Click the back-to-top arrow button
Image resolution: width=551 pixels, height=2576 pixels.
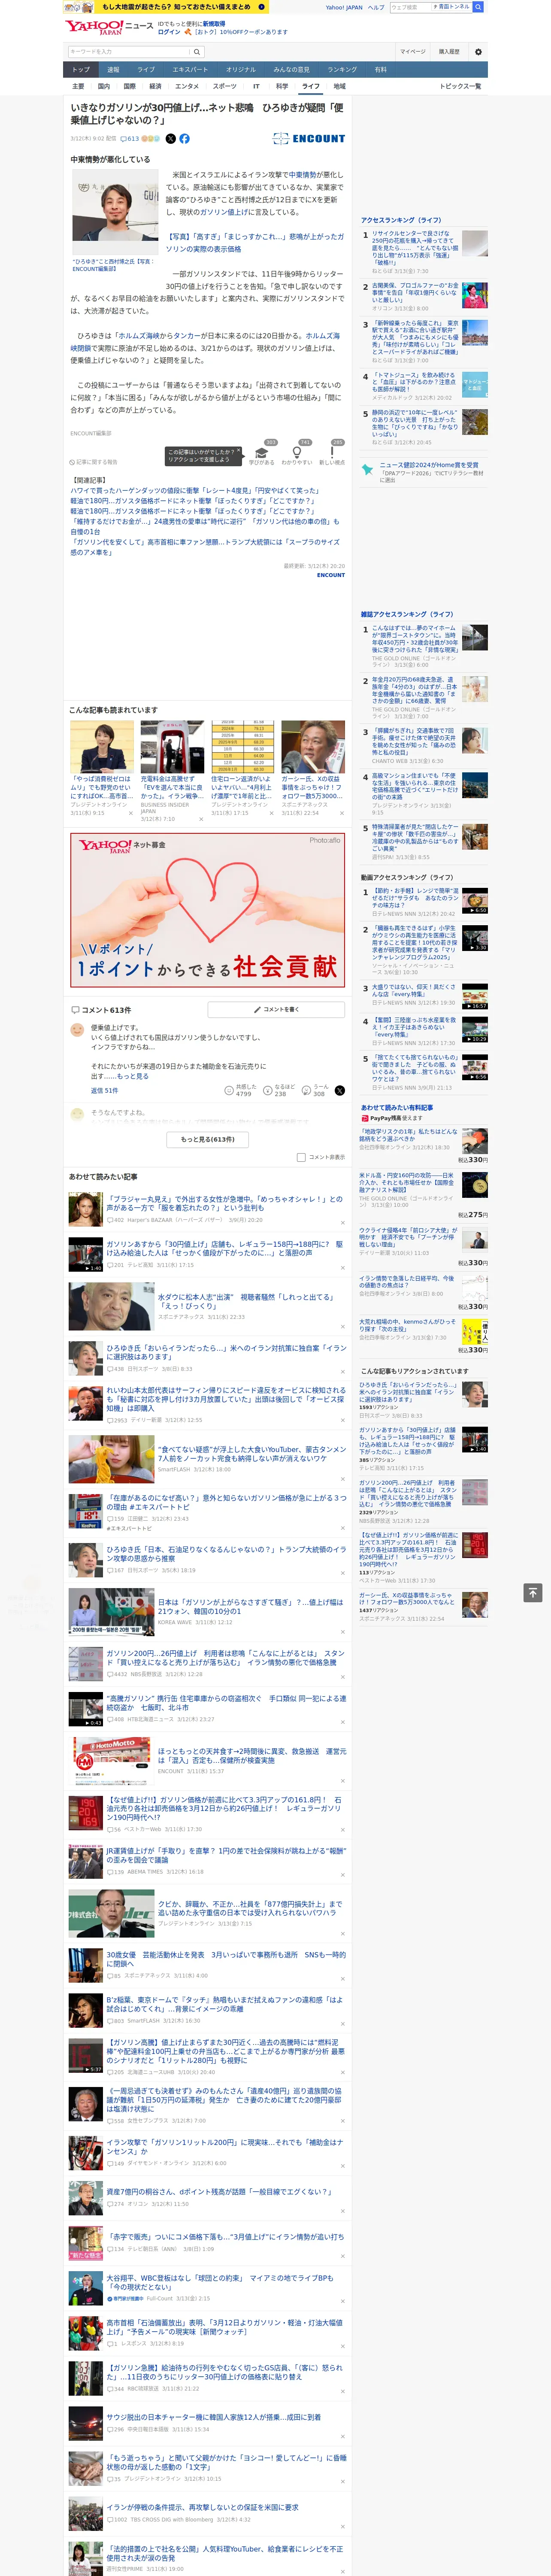point(533,1592)
